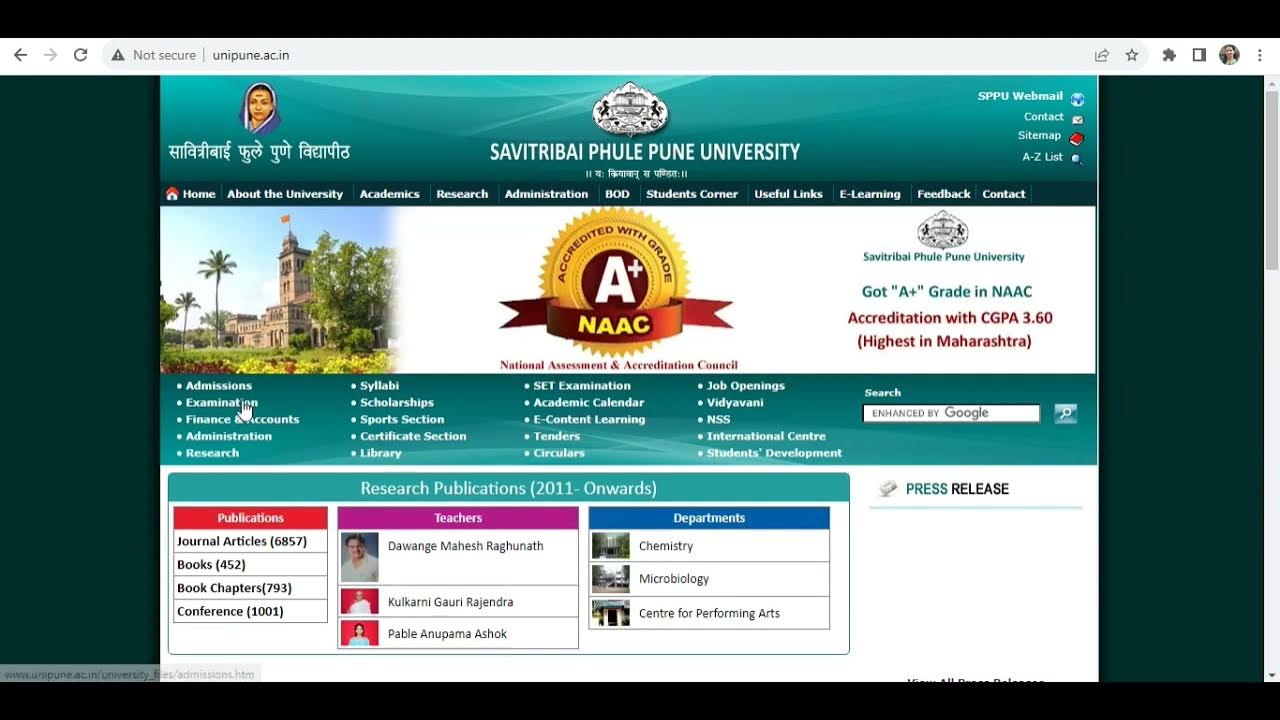
Task: Open International Centre link
Action: coord(766,437)
